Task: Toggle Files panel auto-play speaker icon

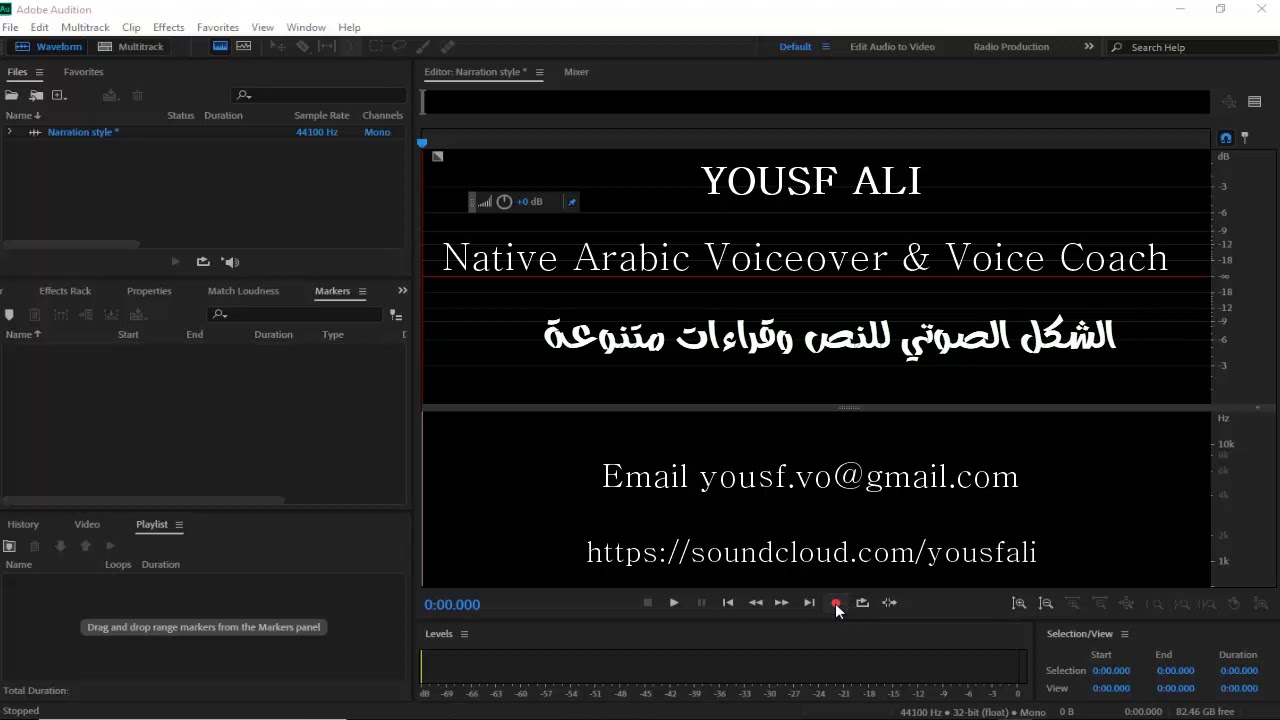Action: click(231, 262)
